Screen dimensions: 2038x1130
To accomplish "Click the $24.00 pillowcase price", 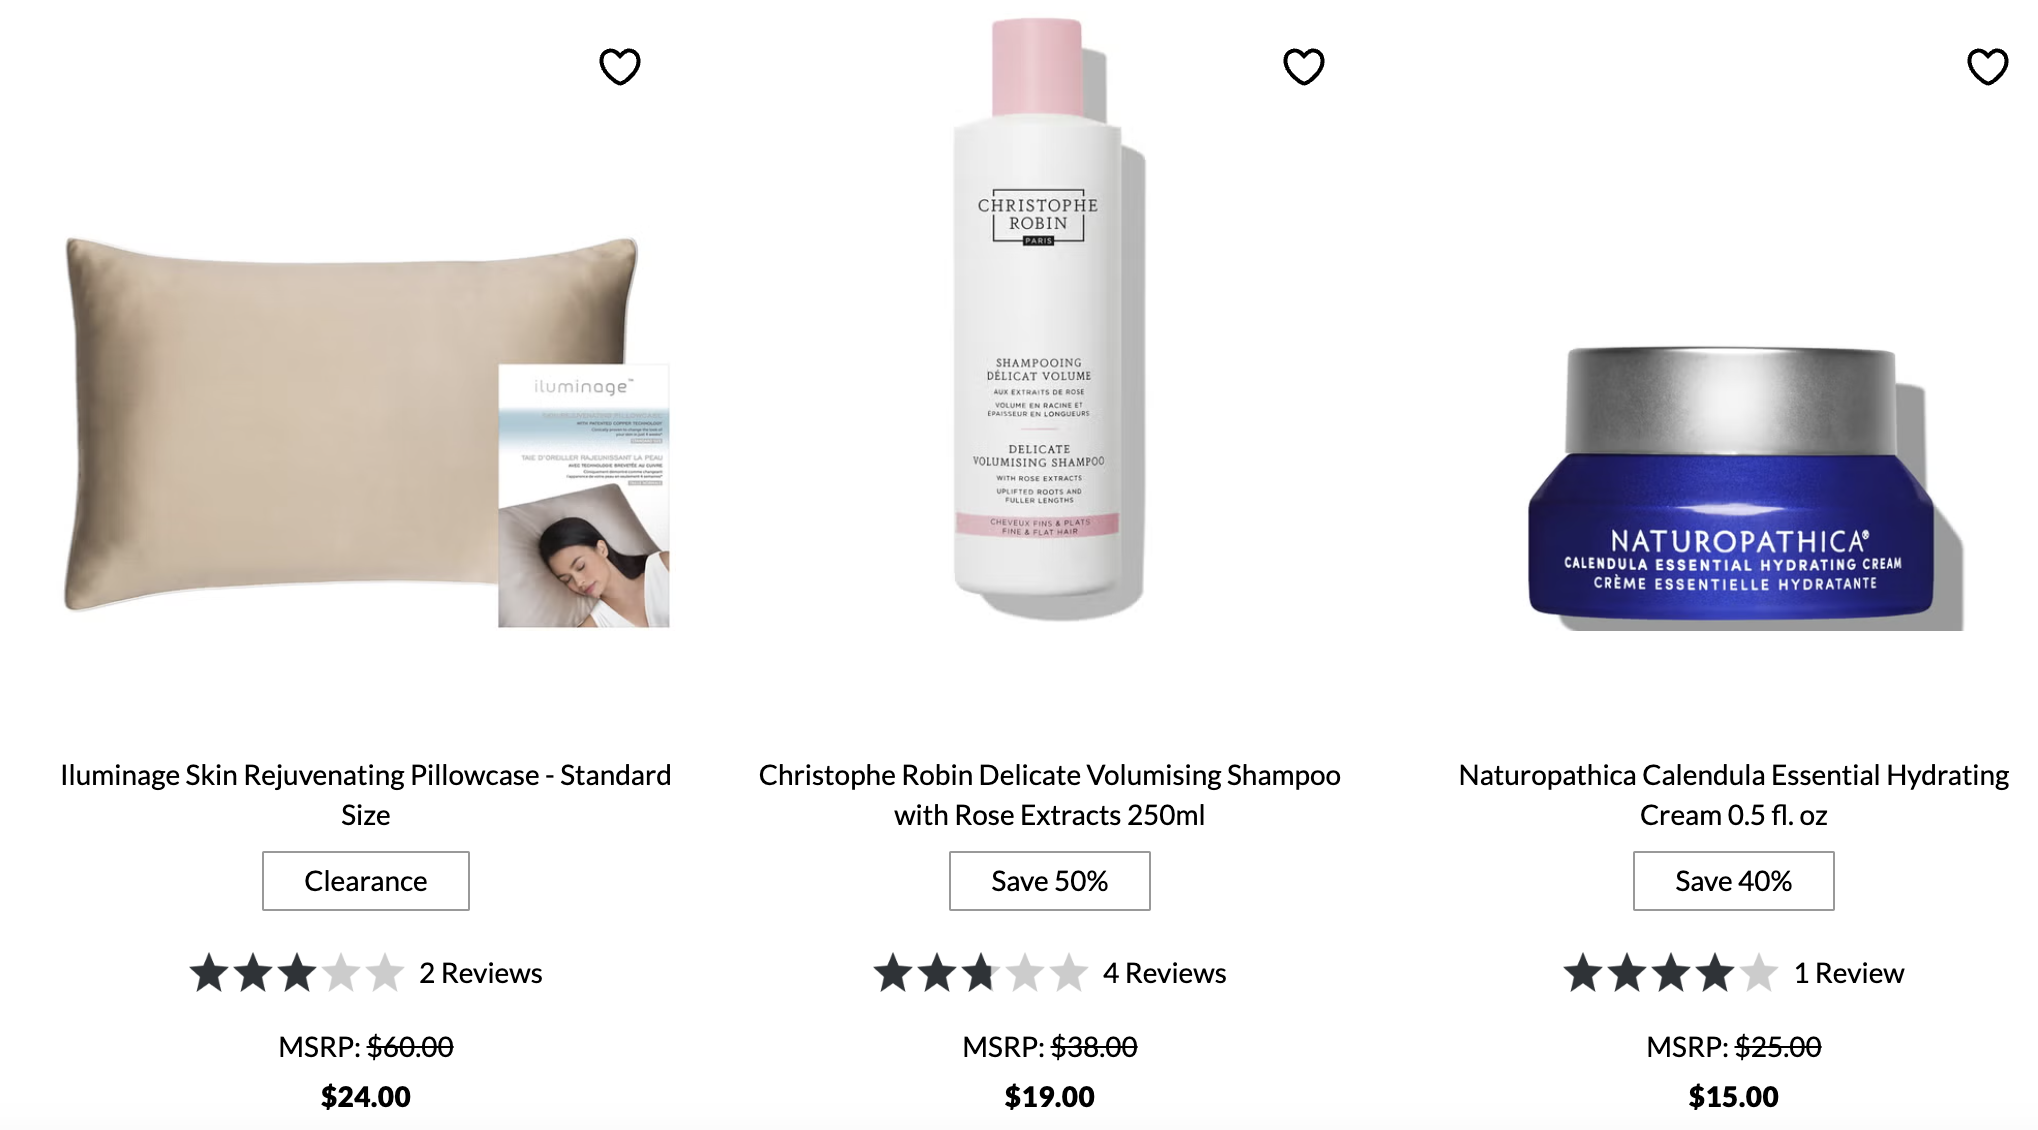I will [365, 1097].
